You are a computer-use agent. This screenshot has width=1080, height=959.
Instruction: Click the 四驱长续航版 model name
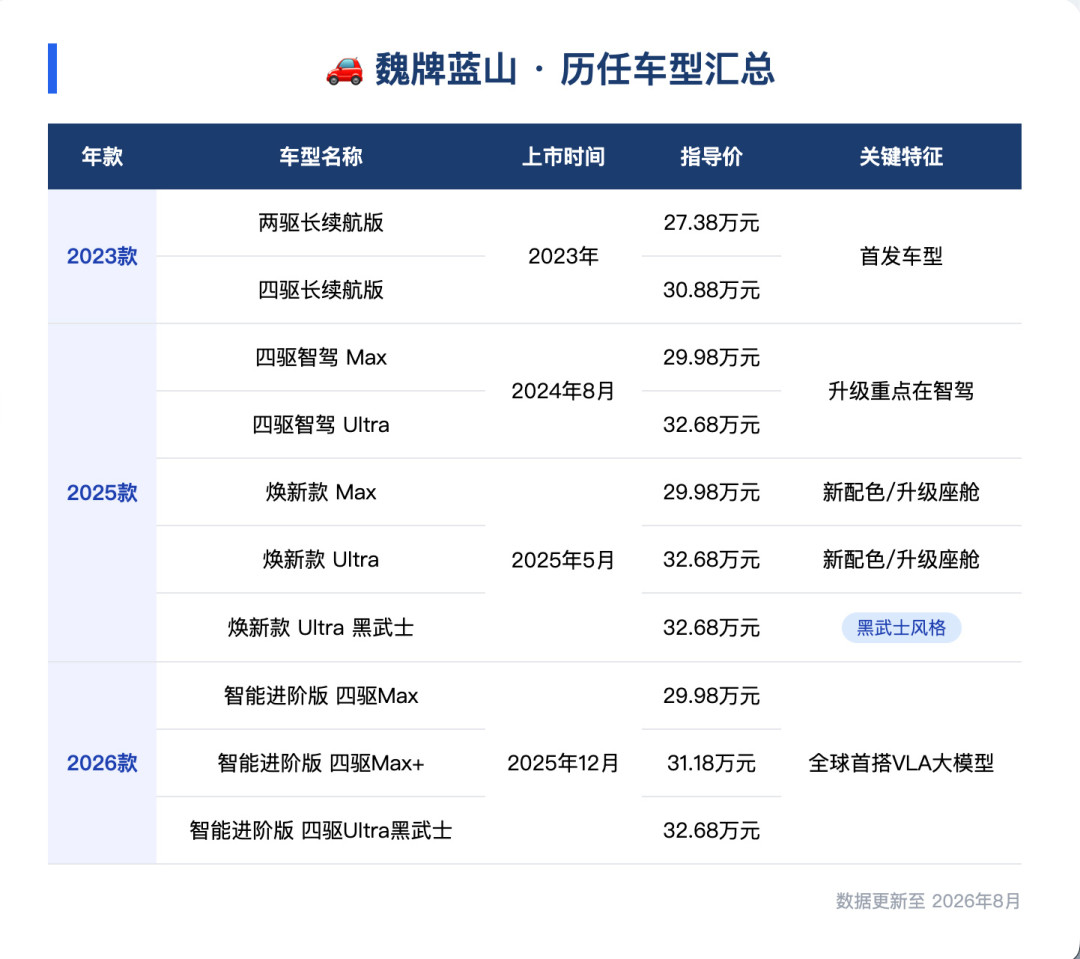coord(321,290)
